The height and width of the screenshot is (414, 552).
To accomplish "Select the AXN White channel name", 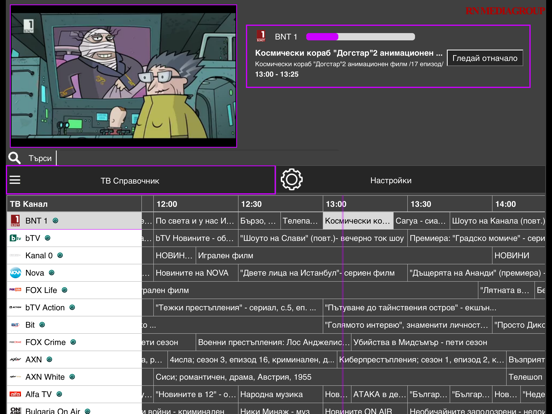I will point(45,377).
